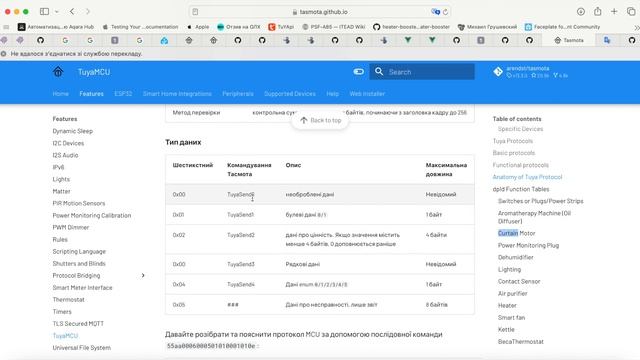Open the PSF-A85 — ITEAD Wiki bookmark
This screenshot has height=360, width=640.
[x=333, y=27]
